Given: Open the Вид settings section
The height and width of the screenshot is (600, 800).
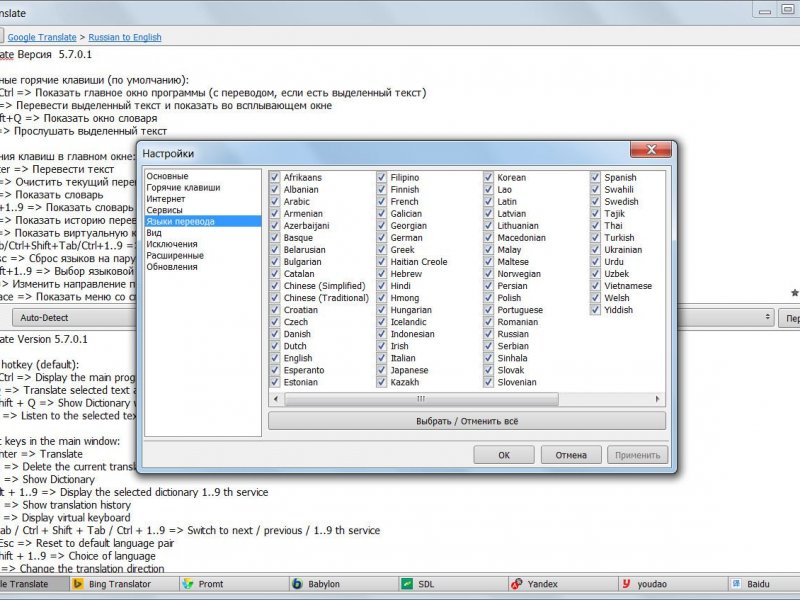Looking at the screenshot, I should (154, 233).
